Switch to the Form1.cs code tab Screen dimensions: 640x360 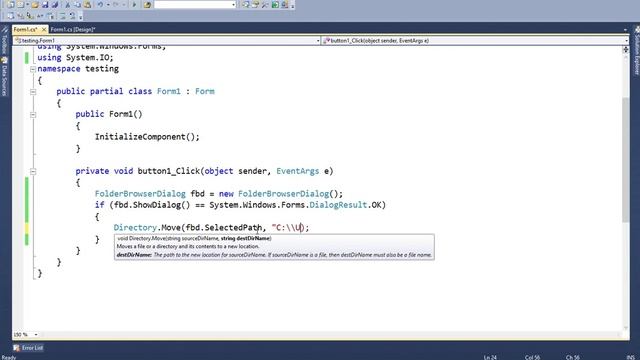(x=25, y=29)
